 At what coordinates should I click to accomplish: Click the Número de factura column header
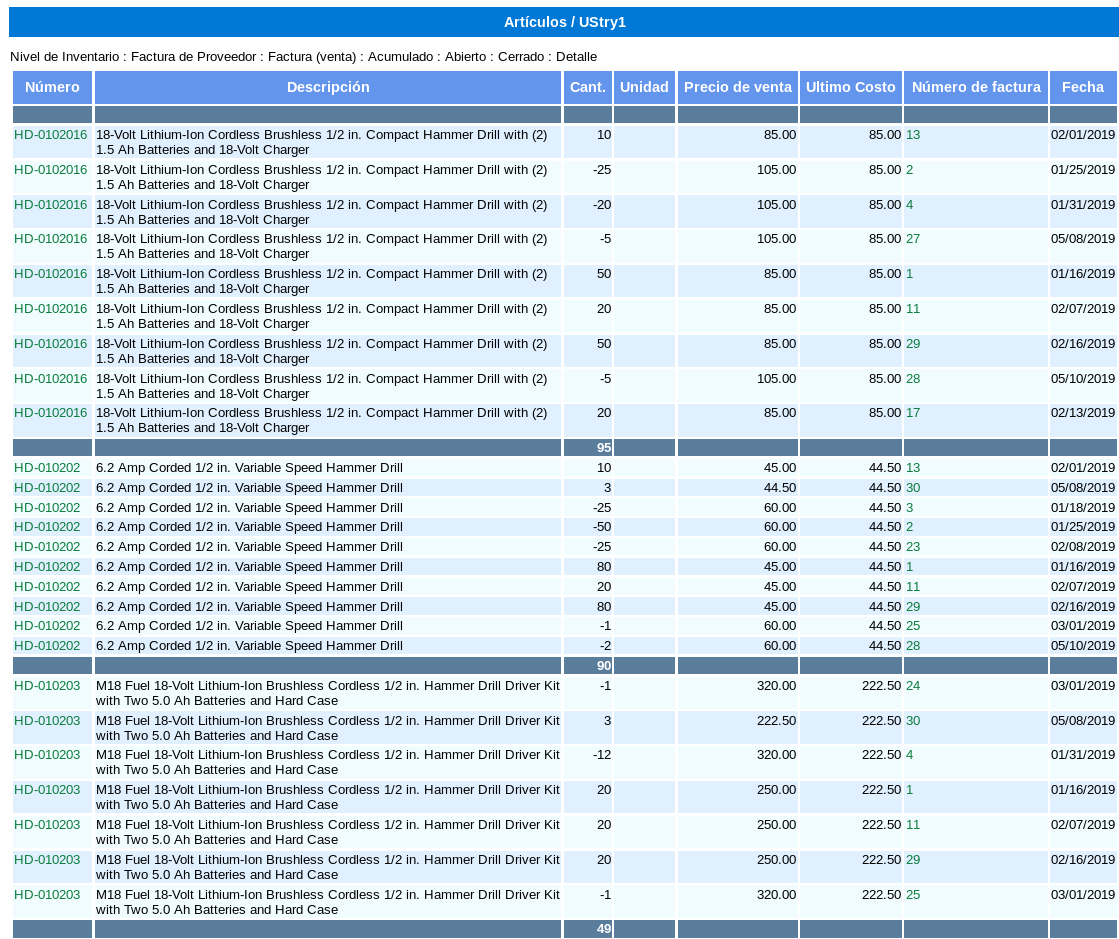click(976, 88)
